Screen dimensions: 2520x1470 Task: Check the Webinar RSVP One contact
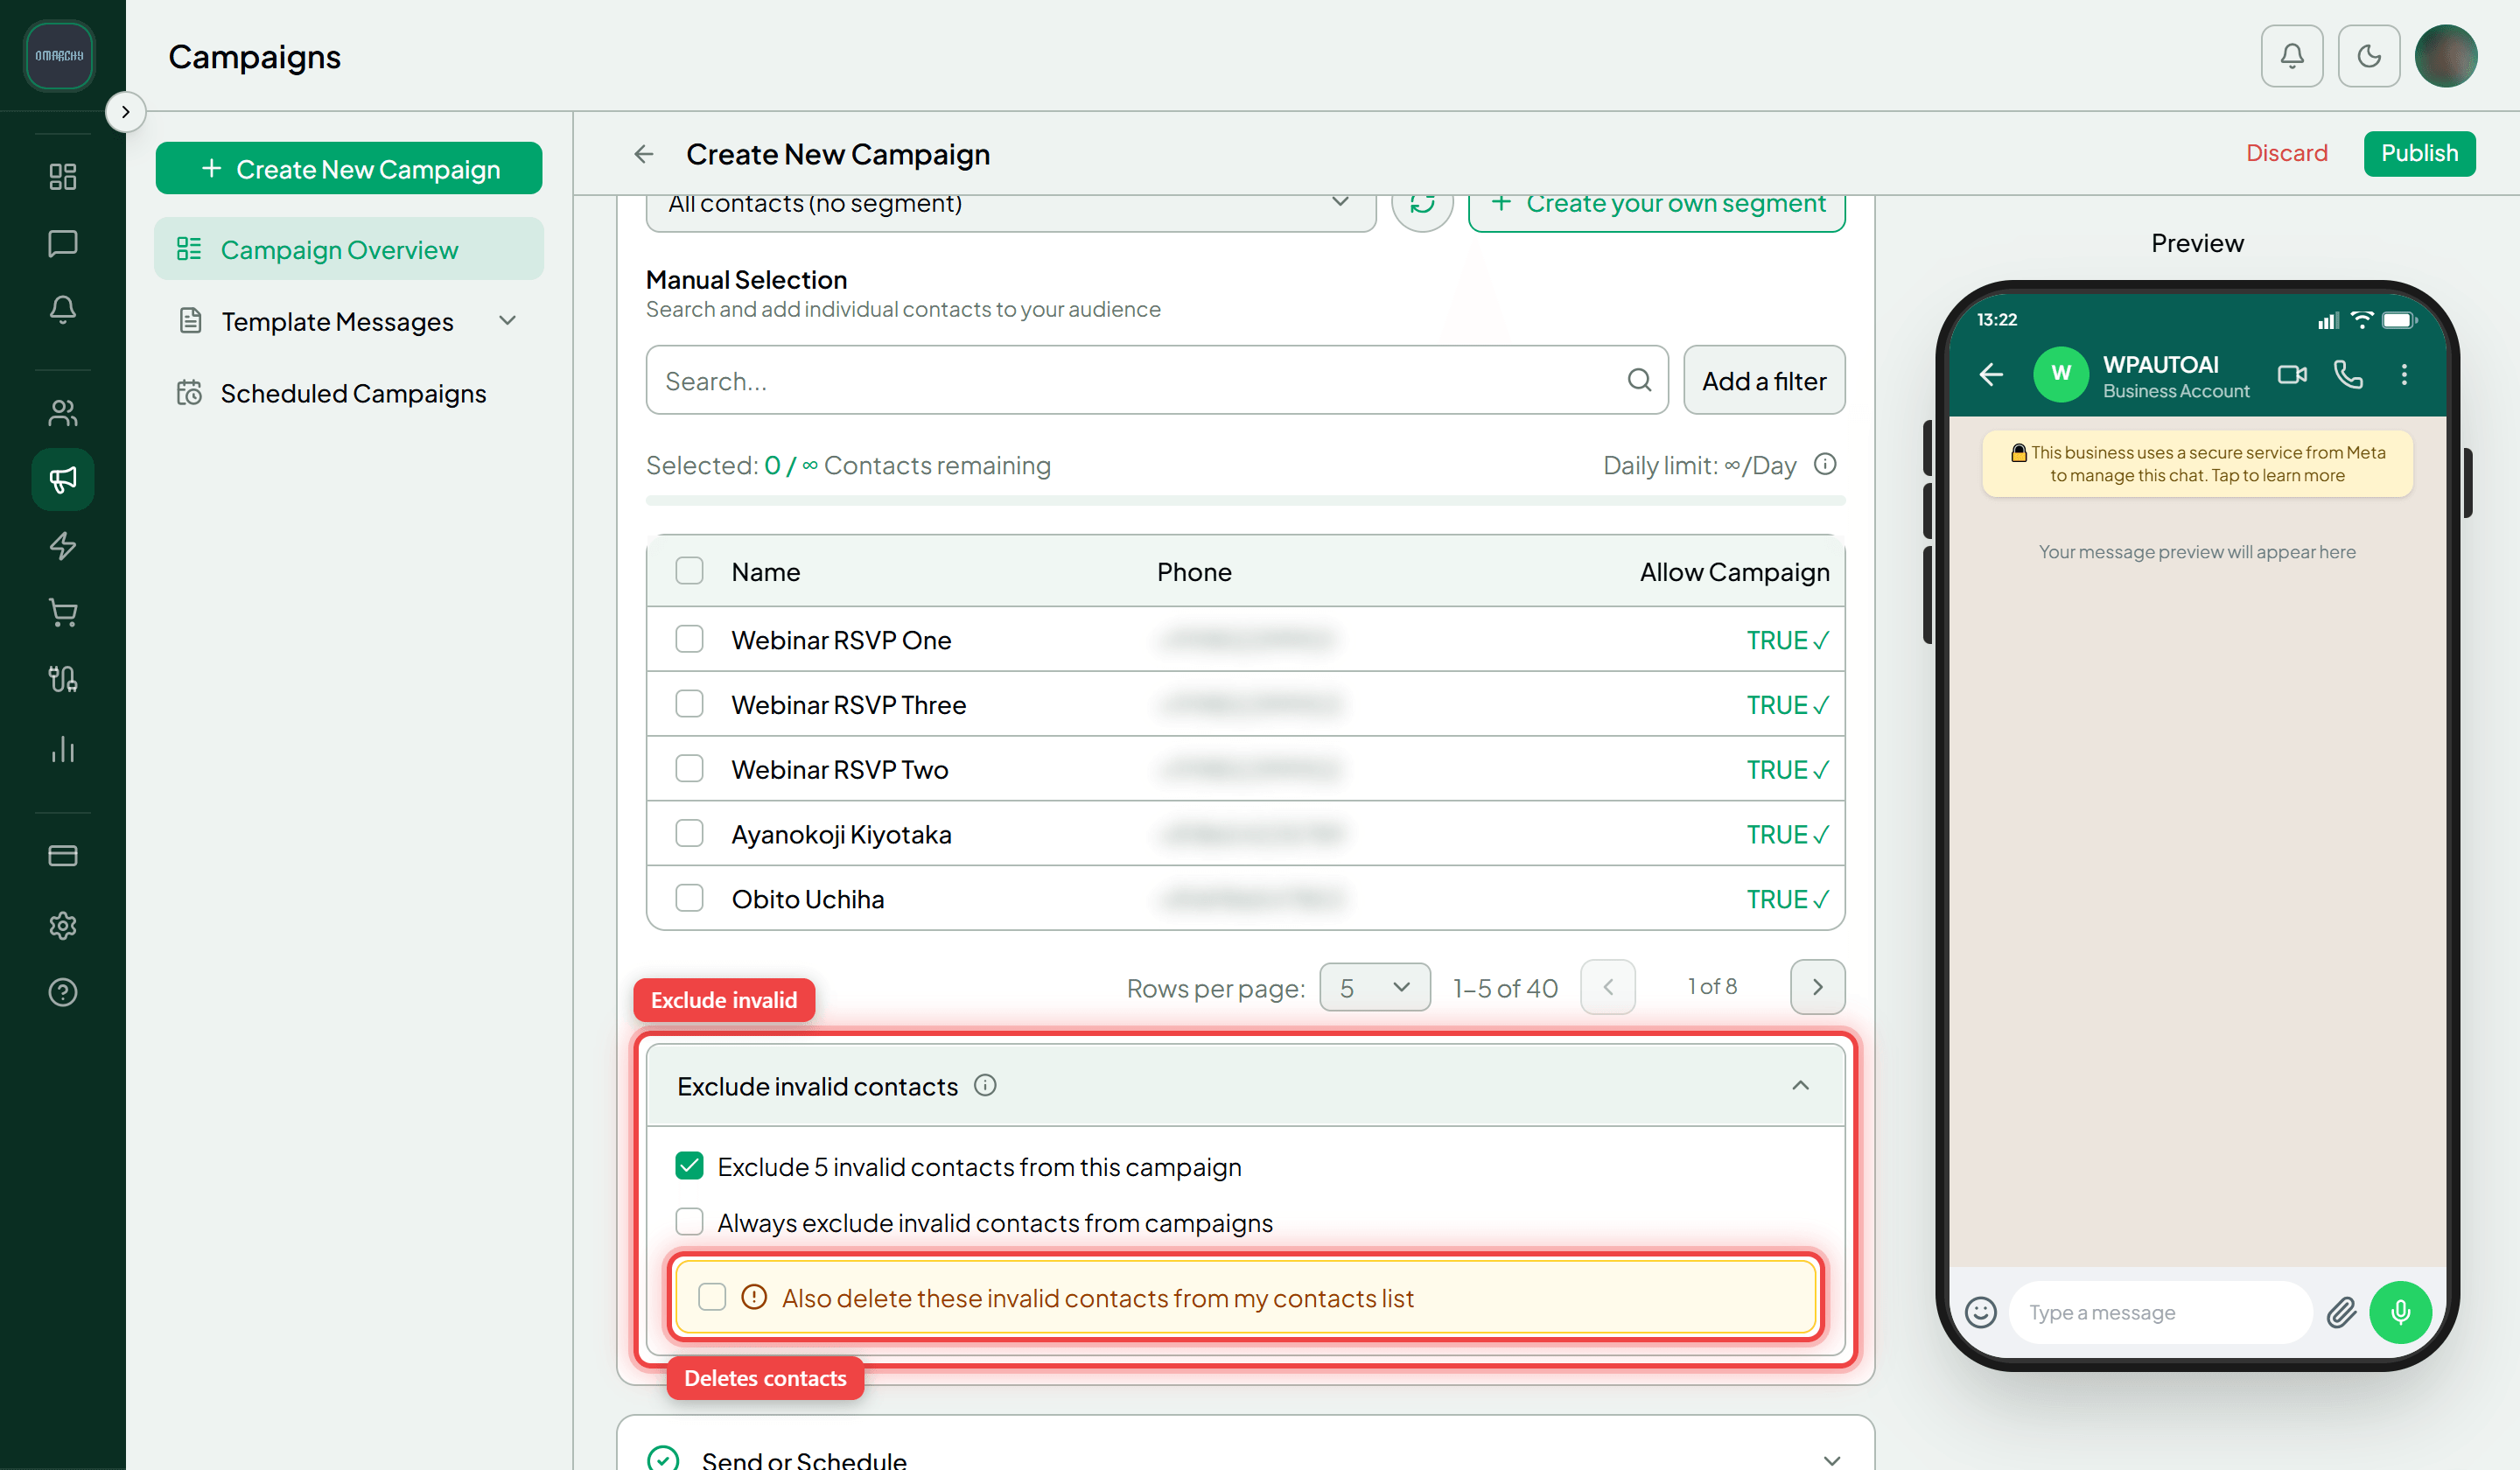[x=689, y=639]
